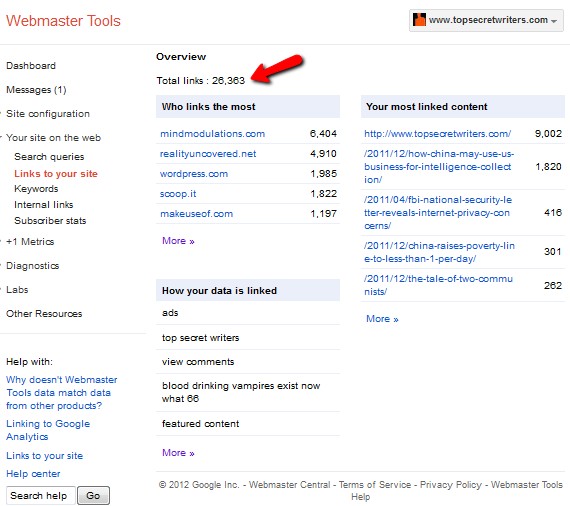
Task: Open the realityuncovered.net link
Action: pyautogui.click(x=208, y=154)
